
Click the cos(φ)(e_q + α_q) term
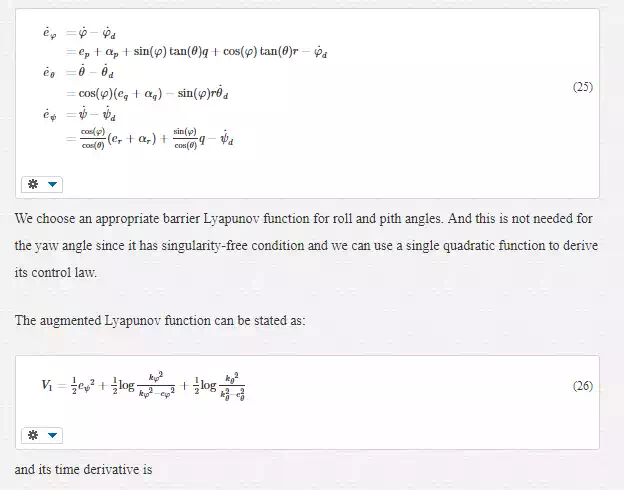(x=121, y=94)
